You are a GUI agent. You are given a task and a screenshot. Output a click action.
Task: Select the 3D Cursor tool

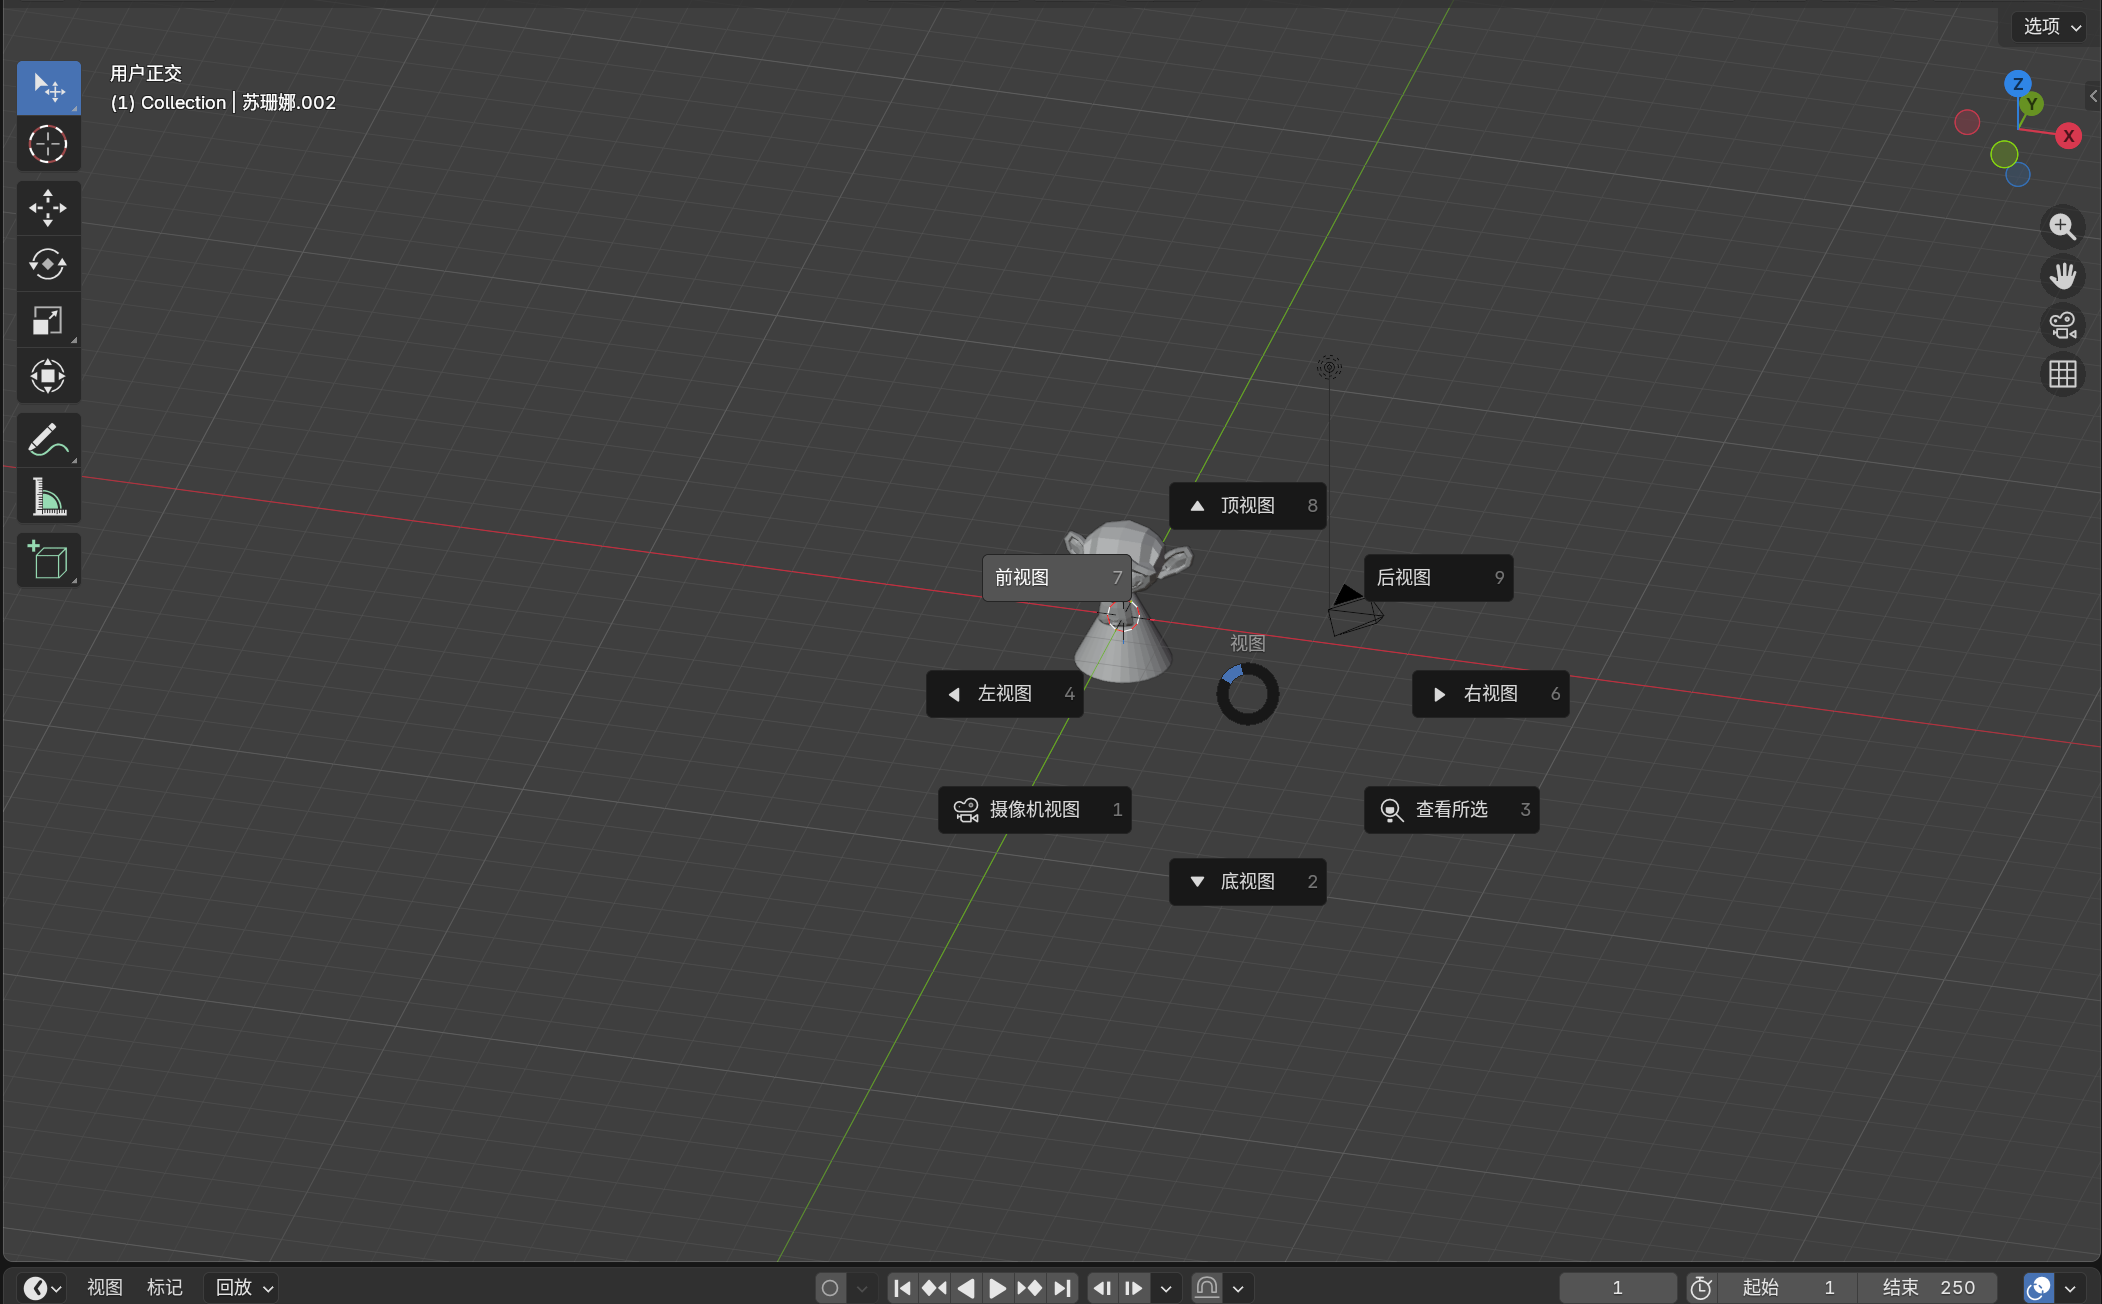pos(48,145)
